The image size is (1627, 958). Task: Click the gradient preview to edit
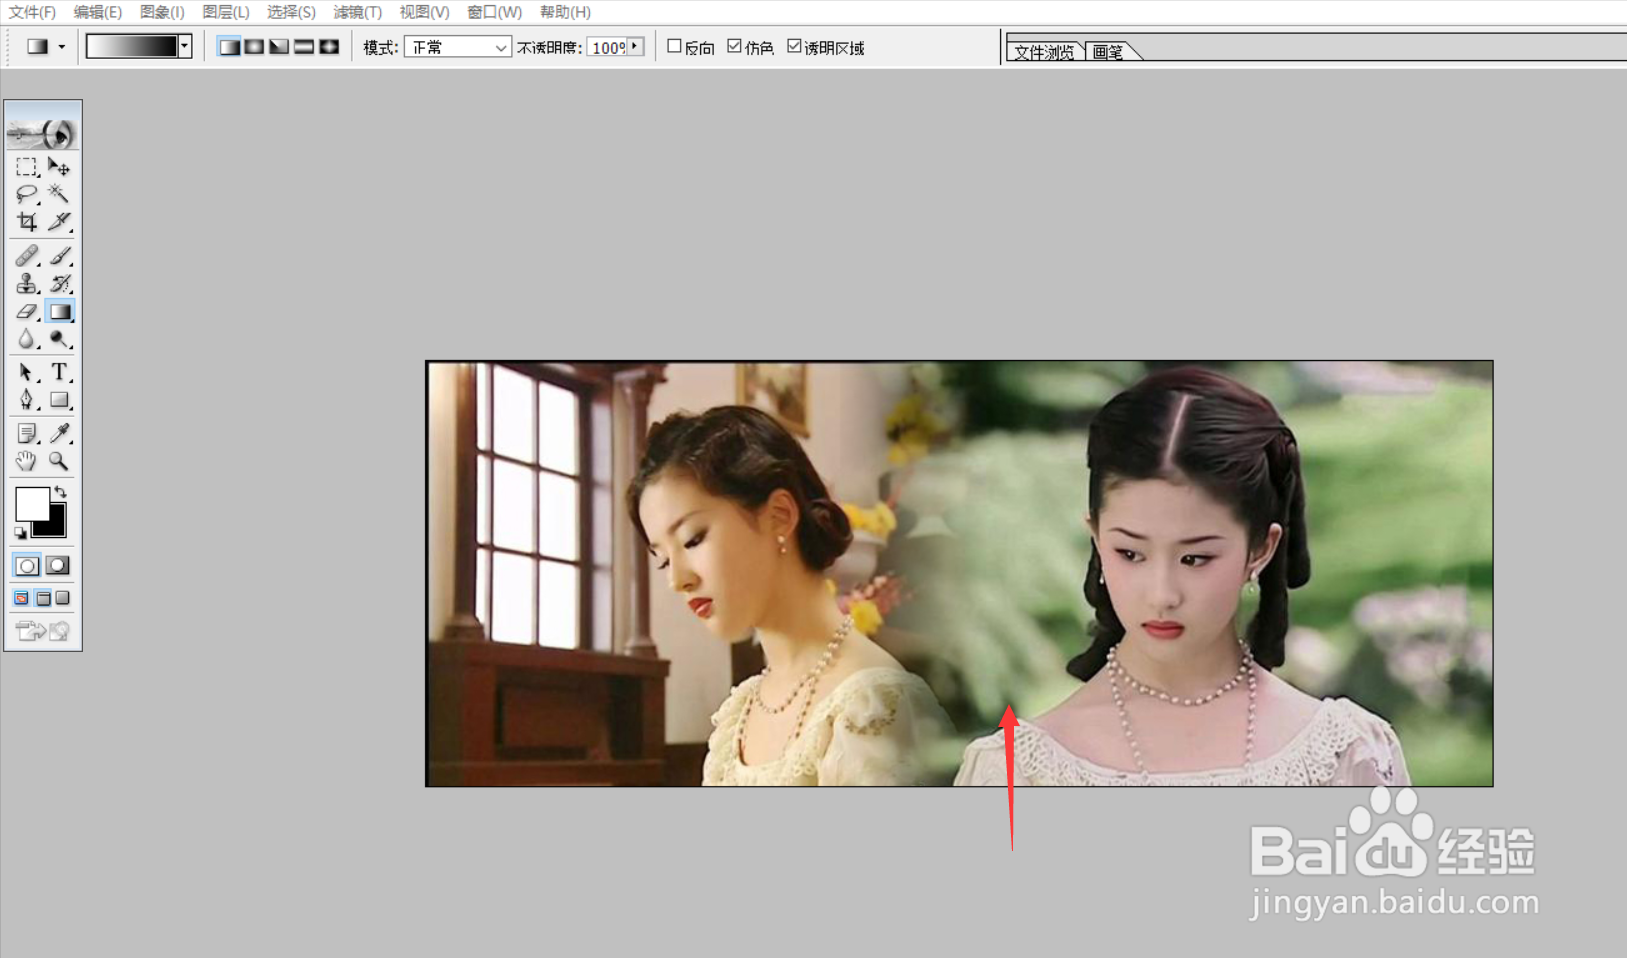pos(132,46)
